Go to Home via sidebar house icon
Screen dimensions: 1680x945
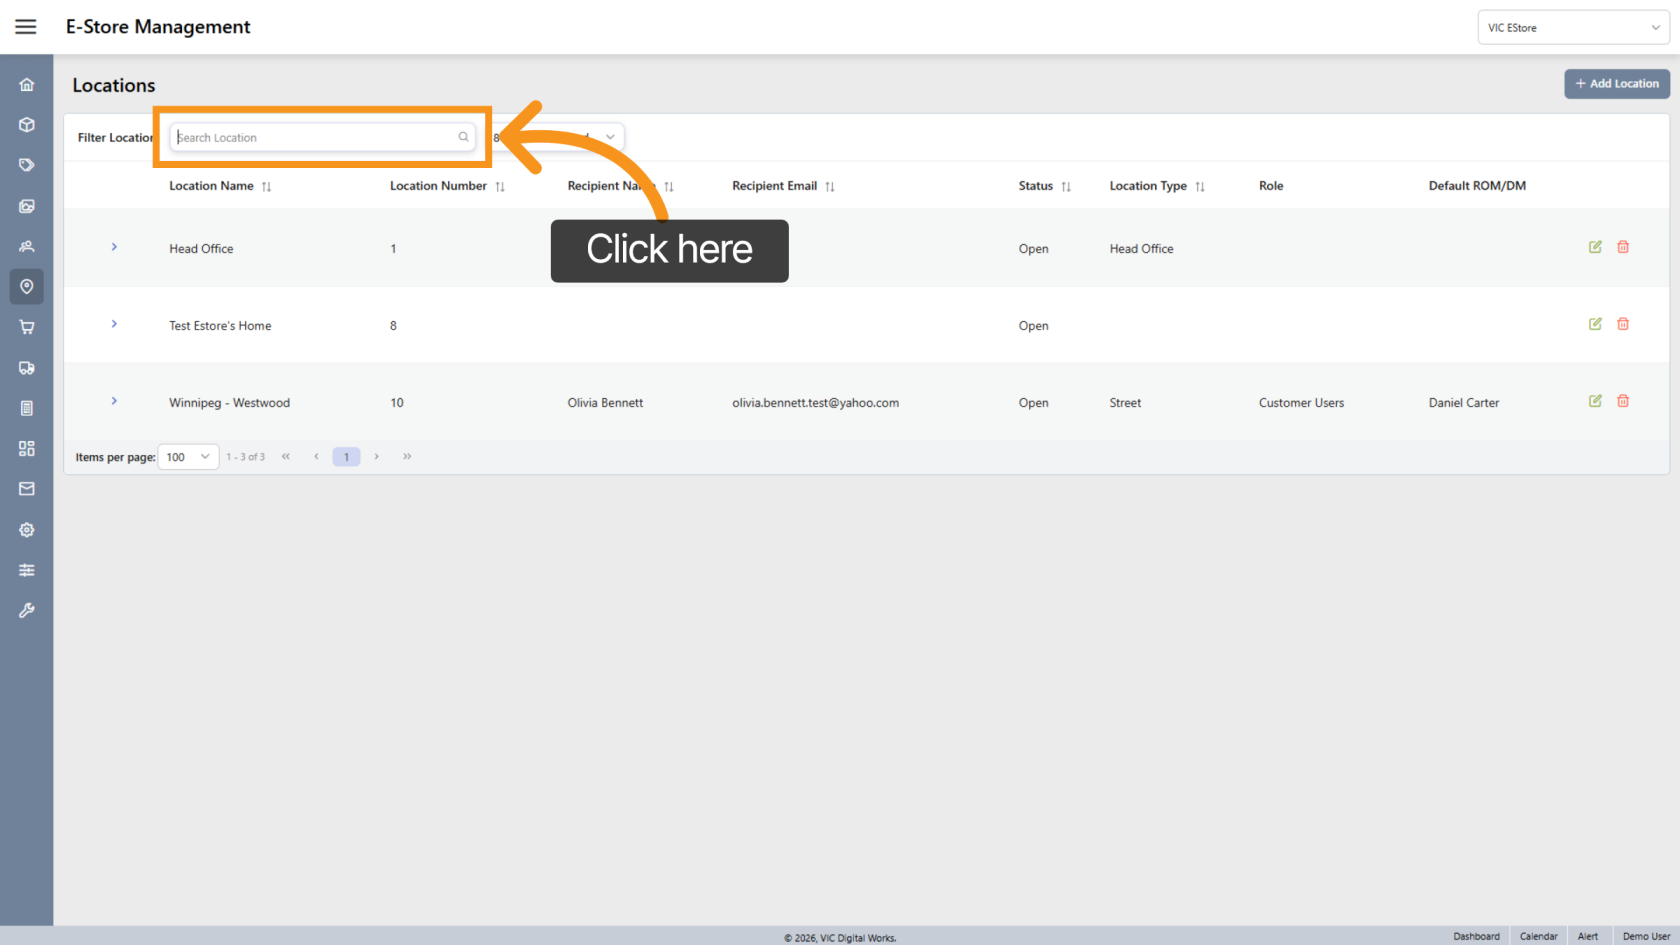click(27, 85)
